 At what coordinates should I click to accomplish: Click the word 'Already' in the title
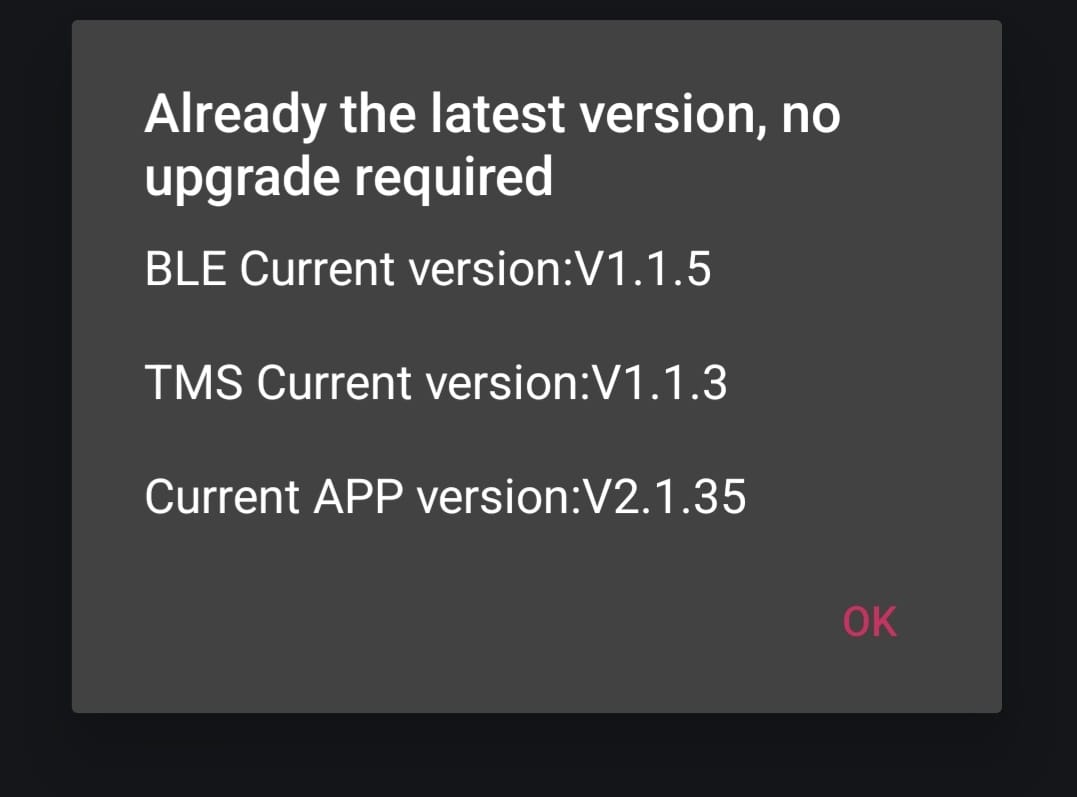(236, 114)
